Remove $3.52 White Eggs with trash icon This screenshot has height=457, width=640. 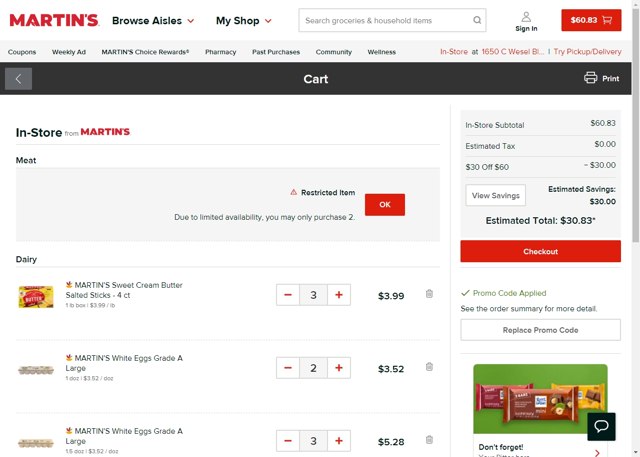[429, 367]
